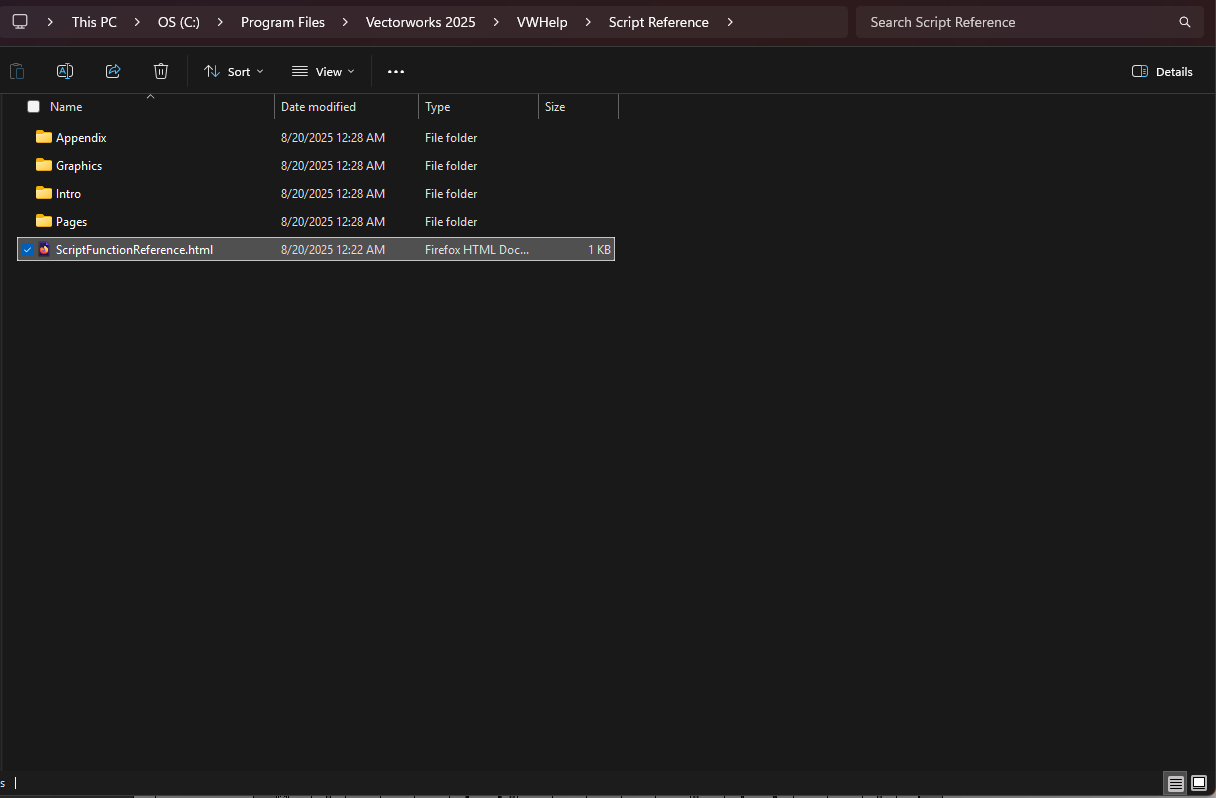Click the Share icon in toolbar
This screenshot has width=1216, height=798.
[x=113, y=71]
